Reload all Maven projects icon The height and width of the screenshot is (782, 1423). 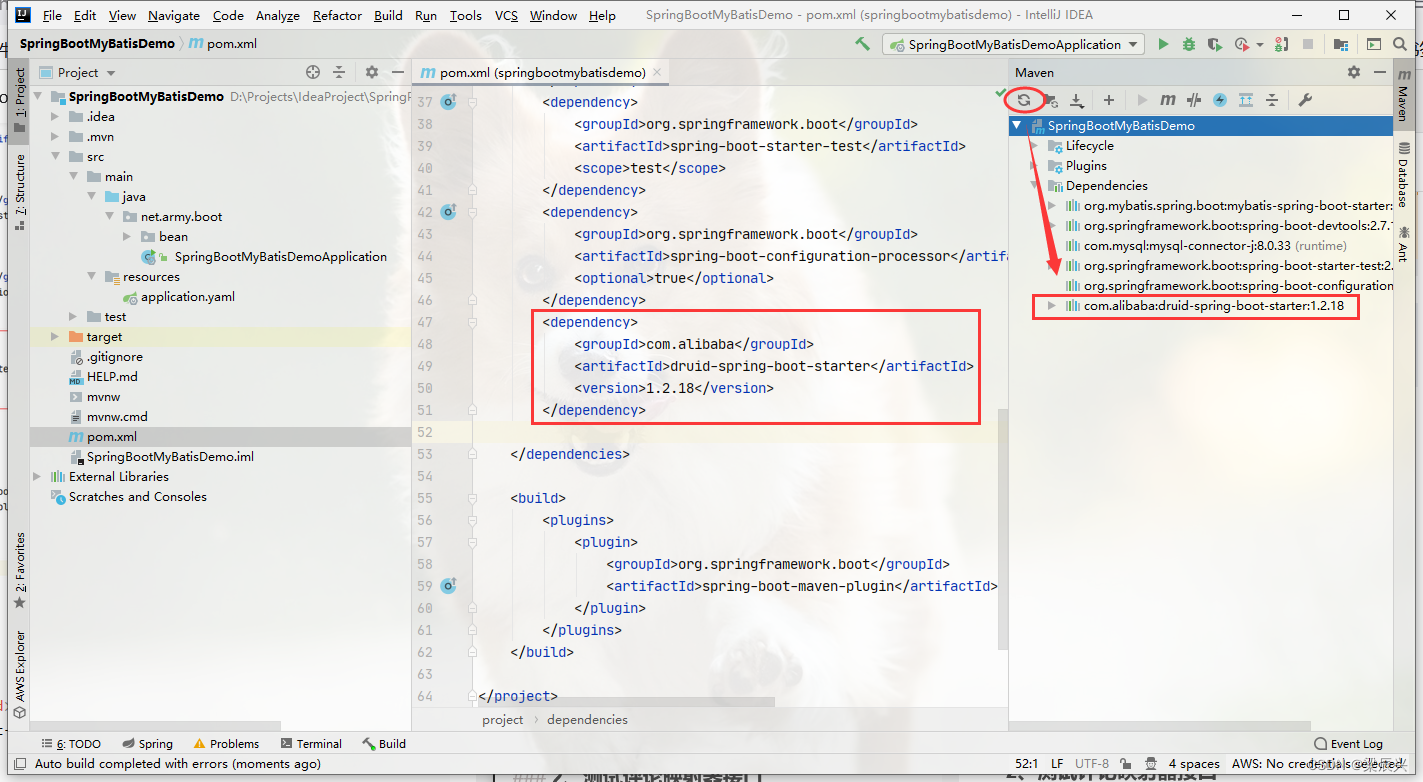click(x=1024, y=100)
